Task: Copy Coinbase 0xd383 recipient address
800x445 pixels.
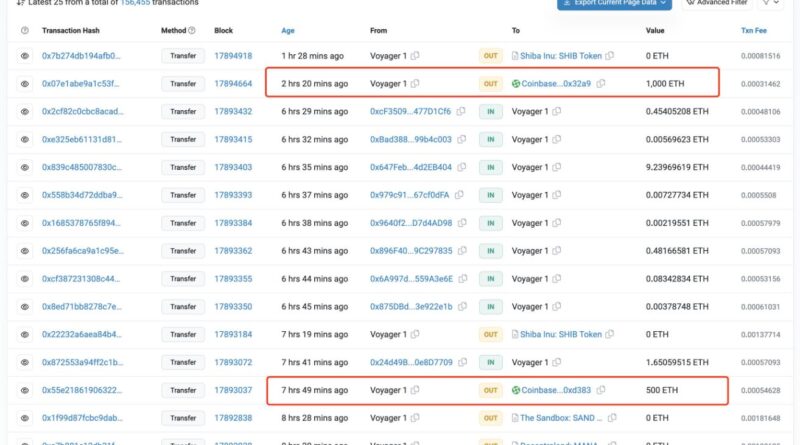Action: pos(600,390)
